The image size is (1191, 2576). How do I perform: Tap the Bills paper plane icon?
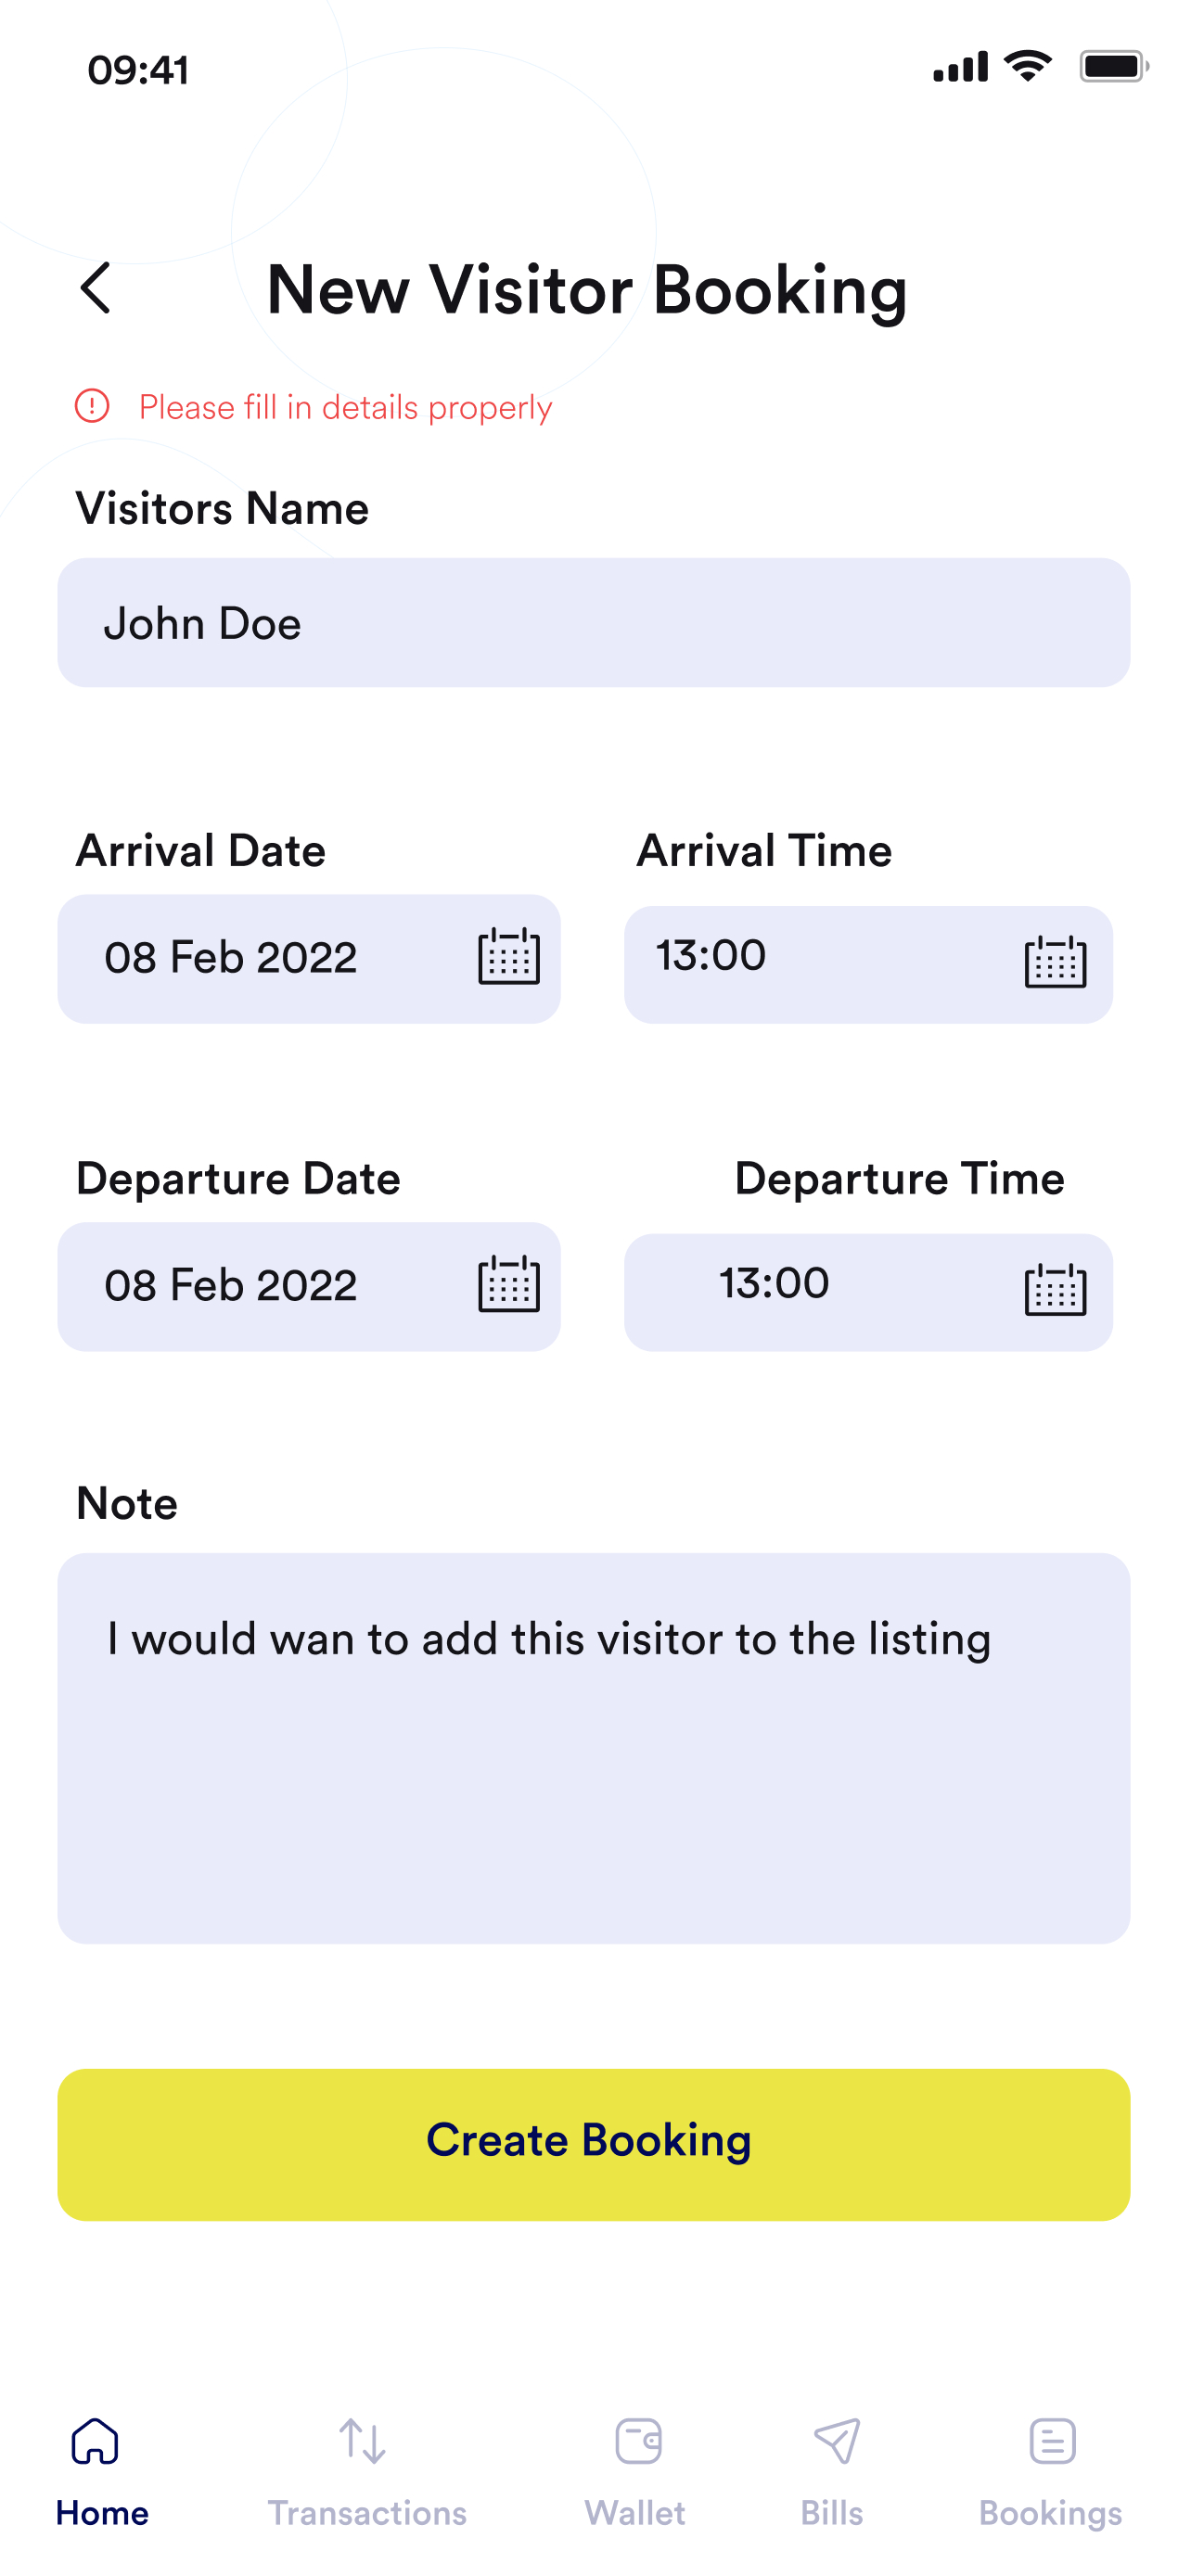pos(836,2441)
